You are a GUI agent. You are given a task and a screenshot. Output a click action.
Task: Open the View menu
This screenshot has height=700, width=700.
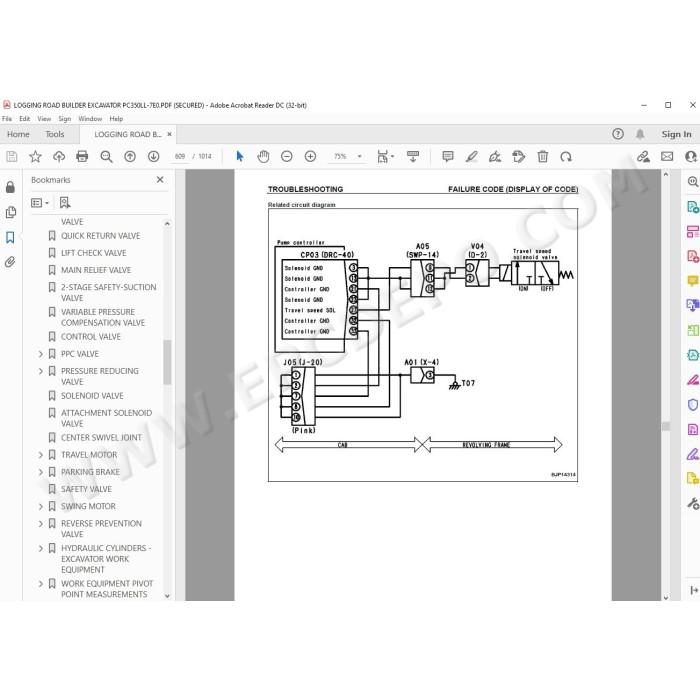click(44, 119)
